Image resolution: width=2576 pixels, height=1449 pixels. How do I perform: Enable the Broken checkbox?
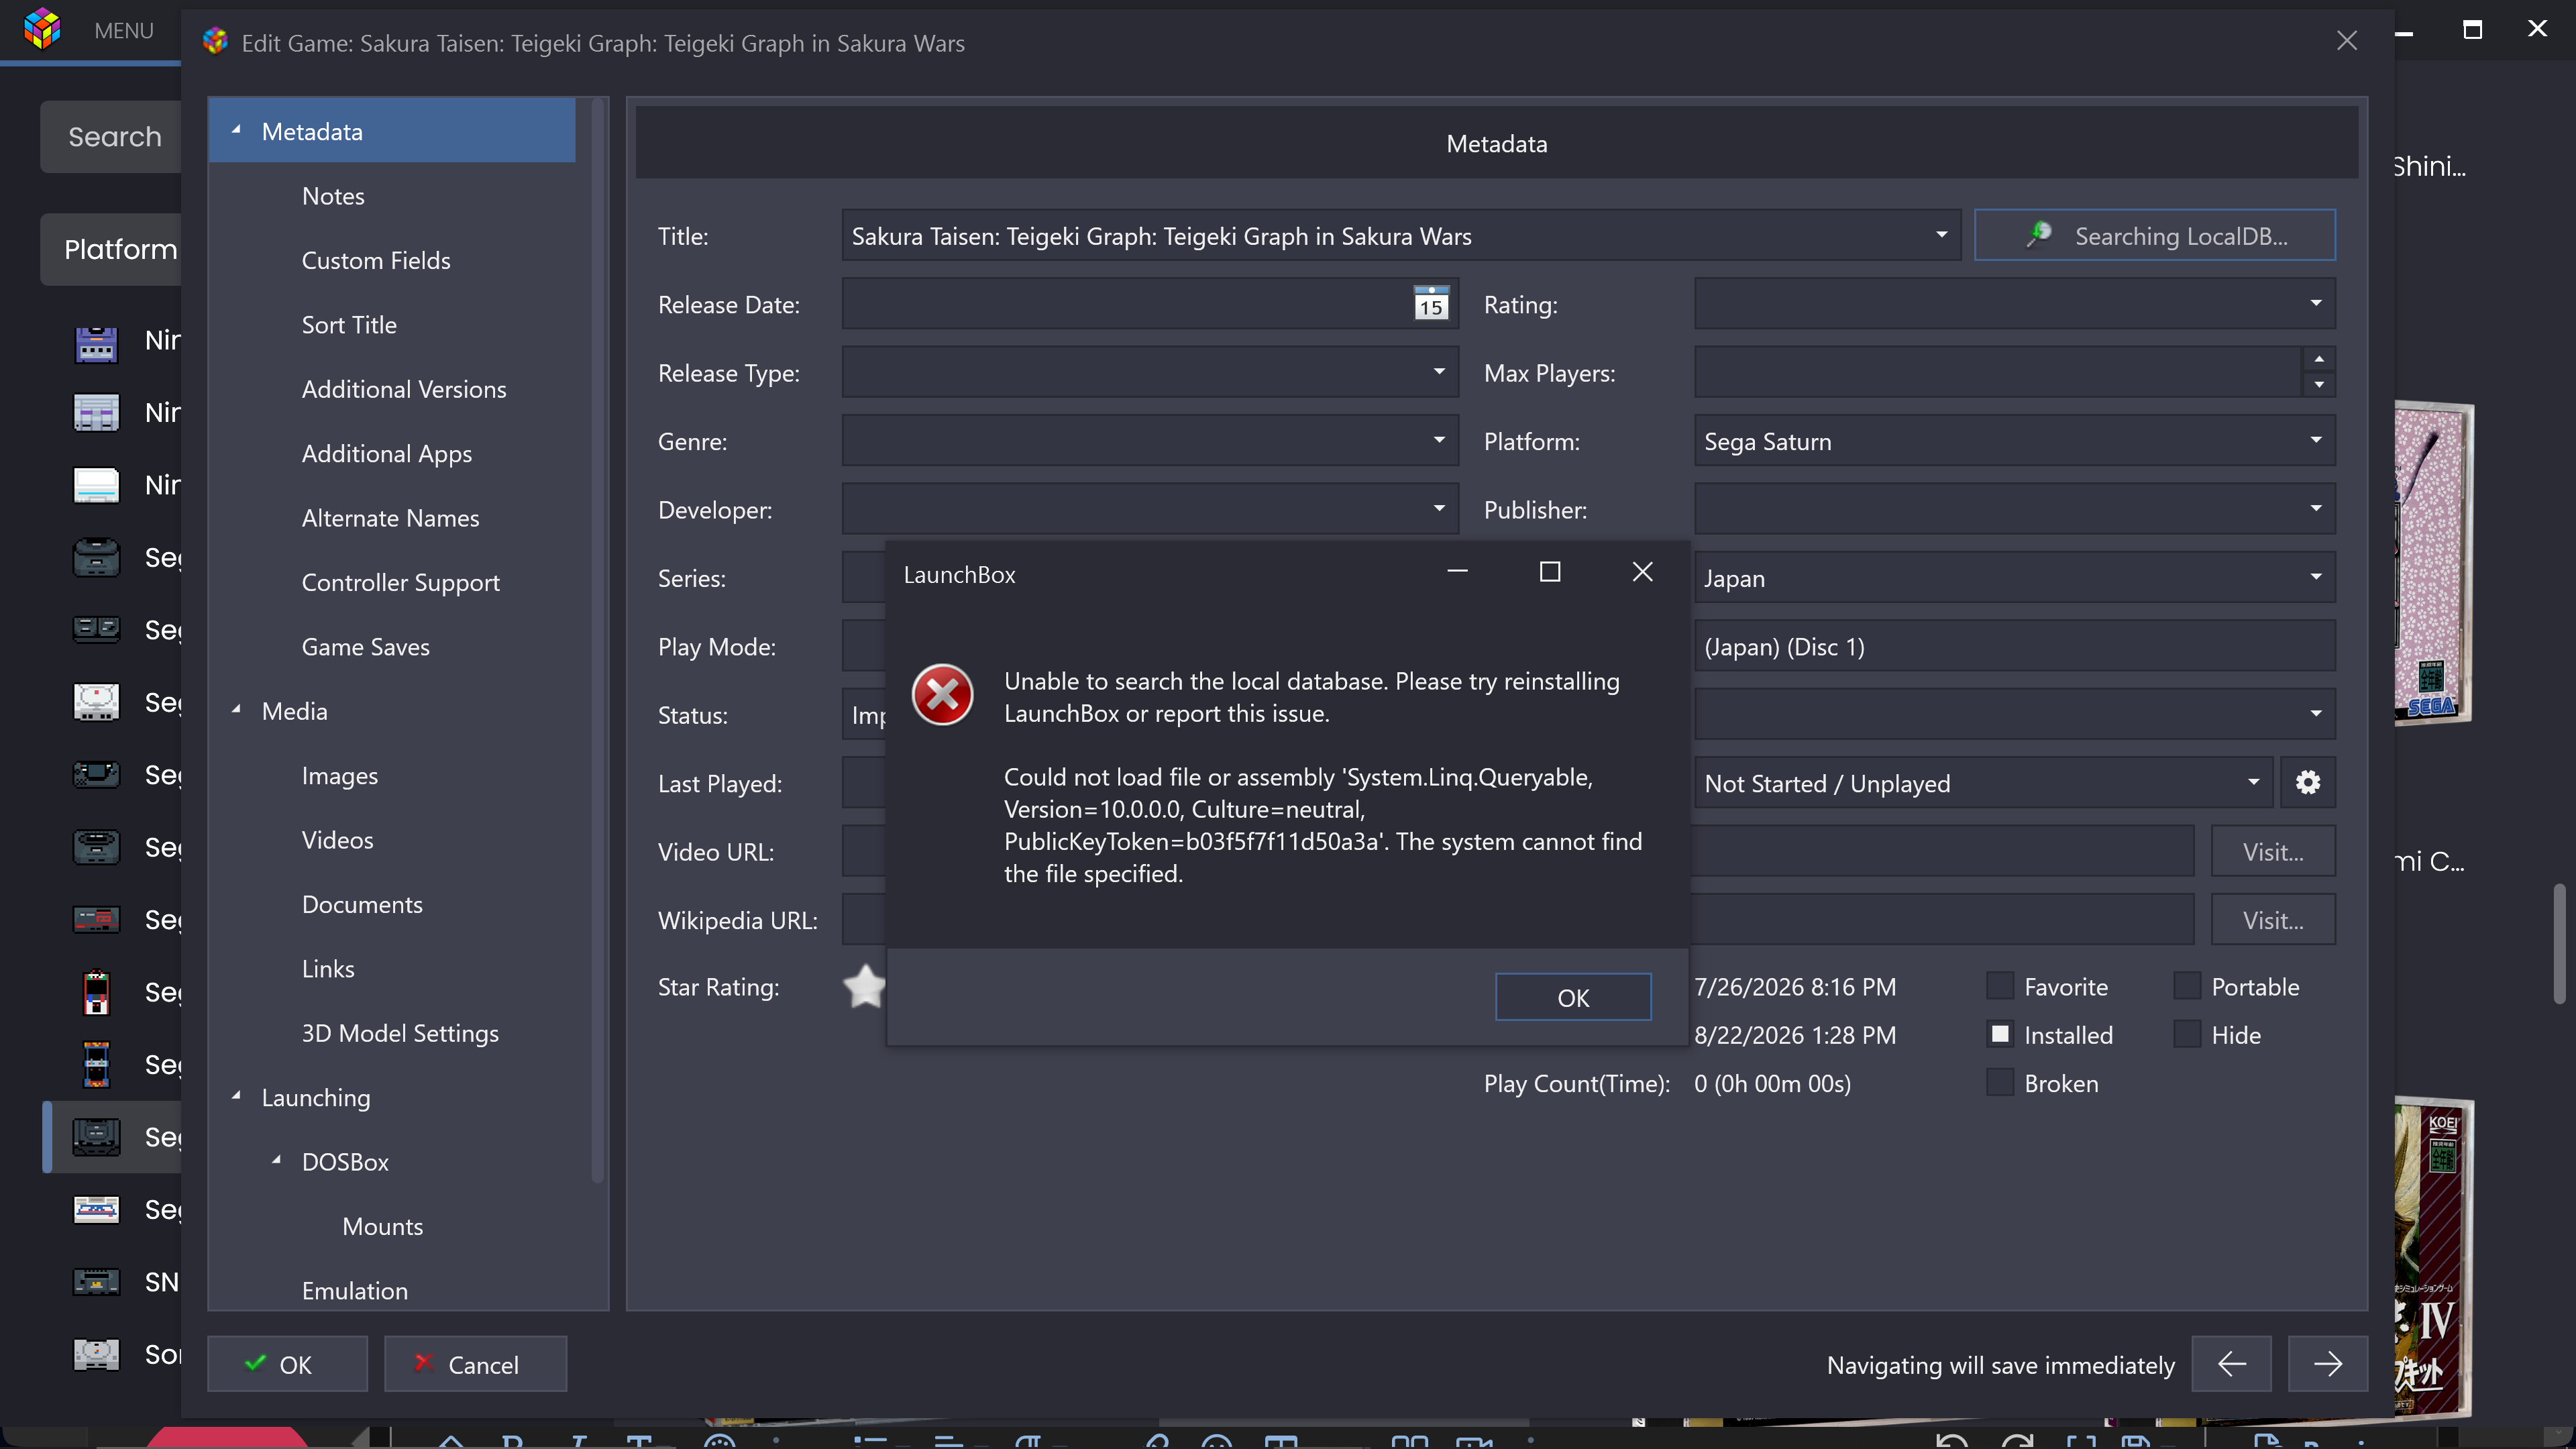coord(1999,1082)
